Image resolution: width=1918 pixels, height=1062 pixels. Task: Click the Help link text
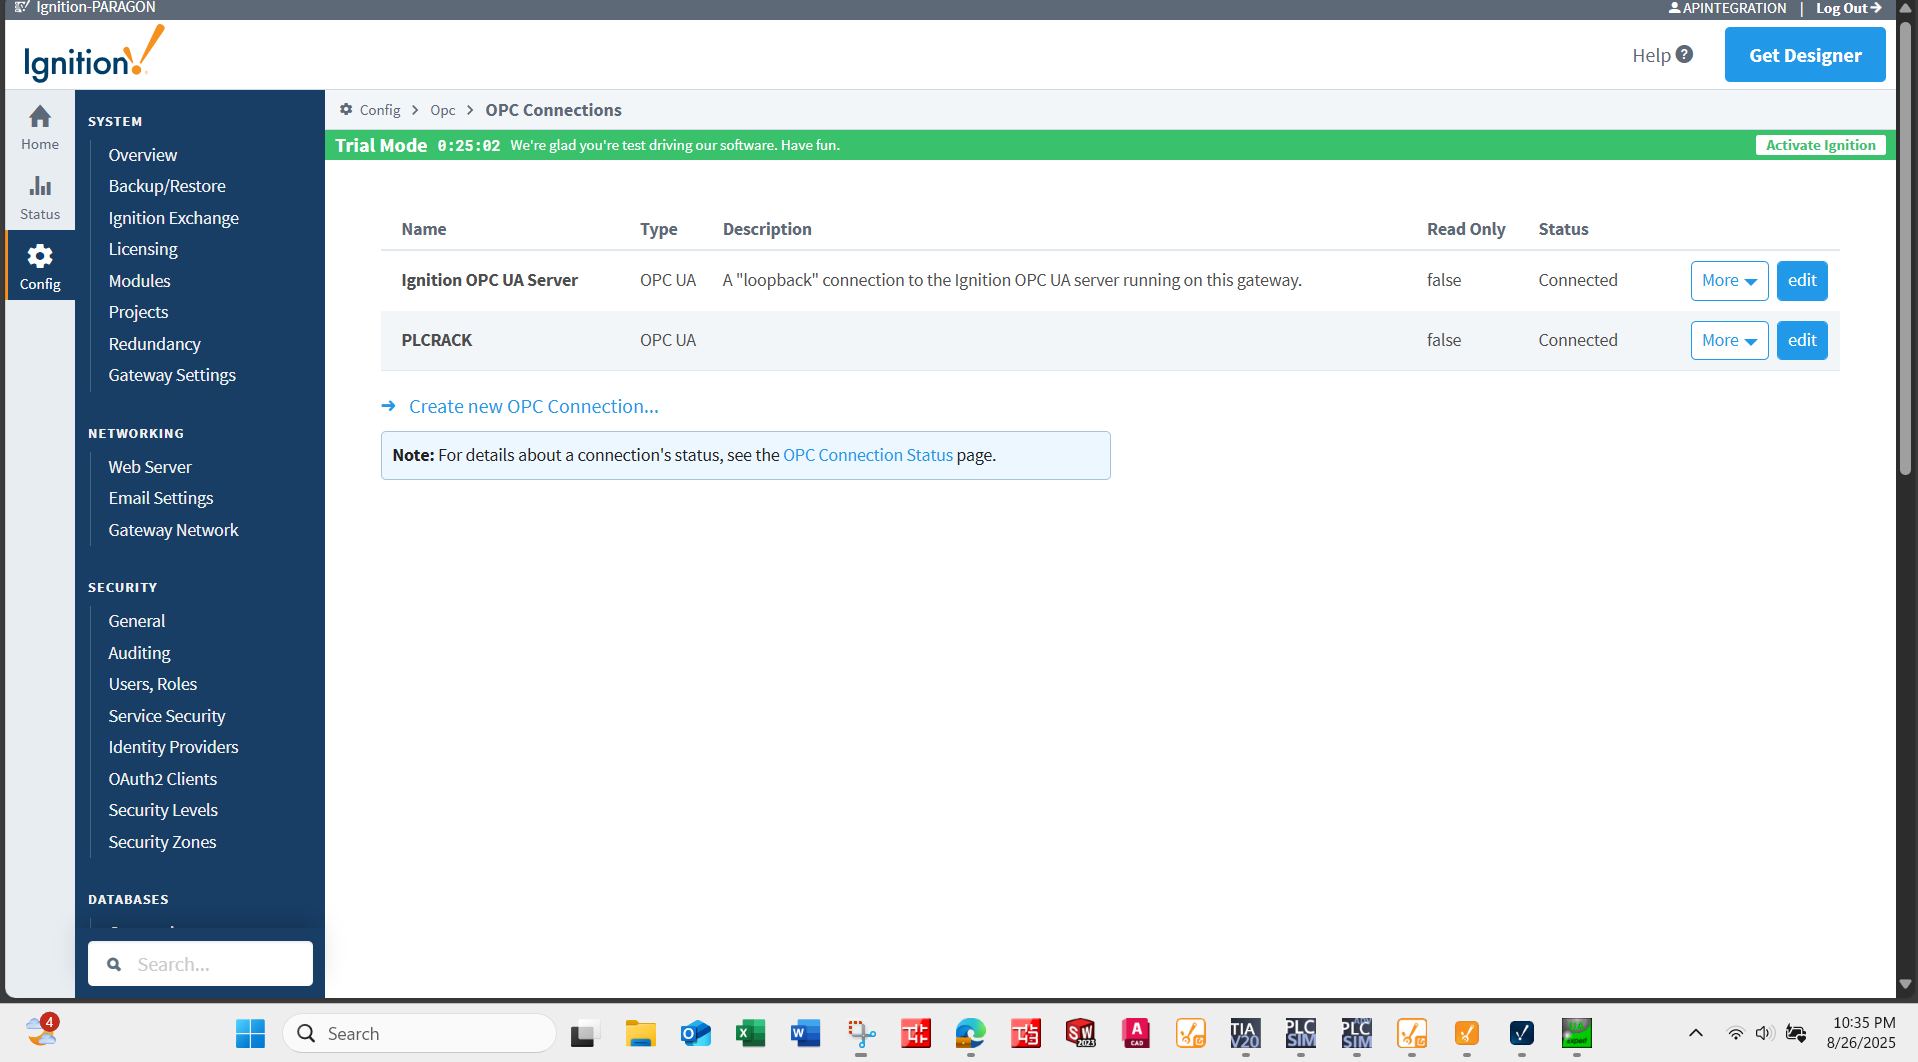[1651, 55]
